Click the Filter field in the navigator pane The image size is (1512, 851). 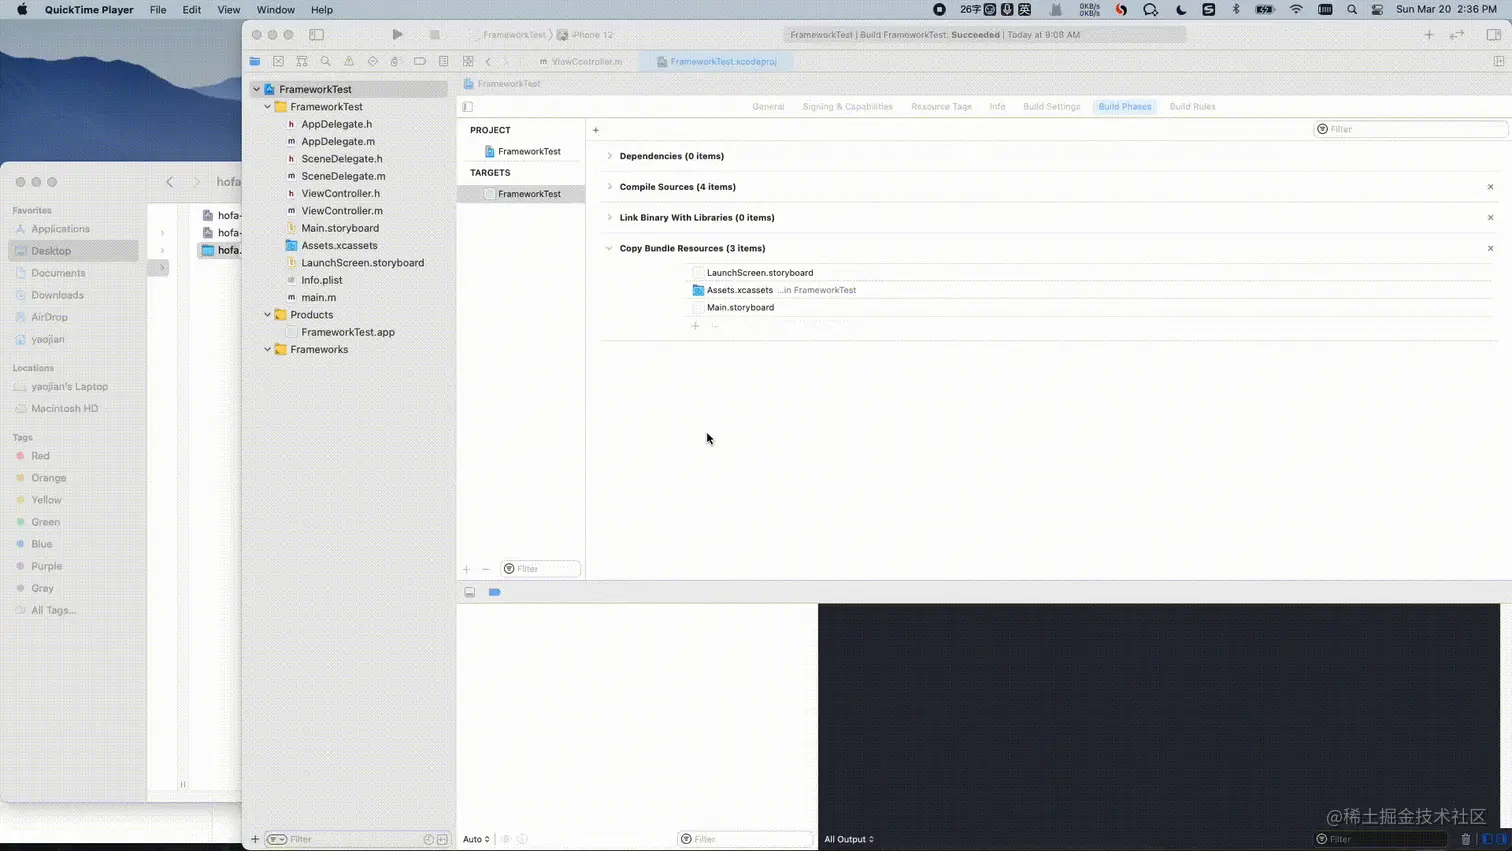[x=300, y=839]
